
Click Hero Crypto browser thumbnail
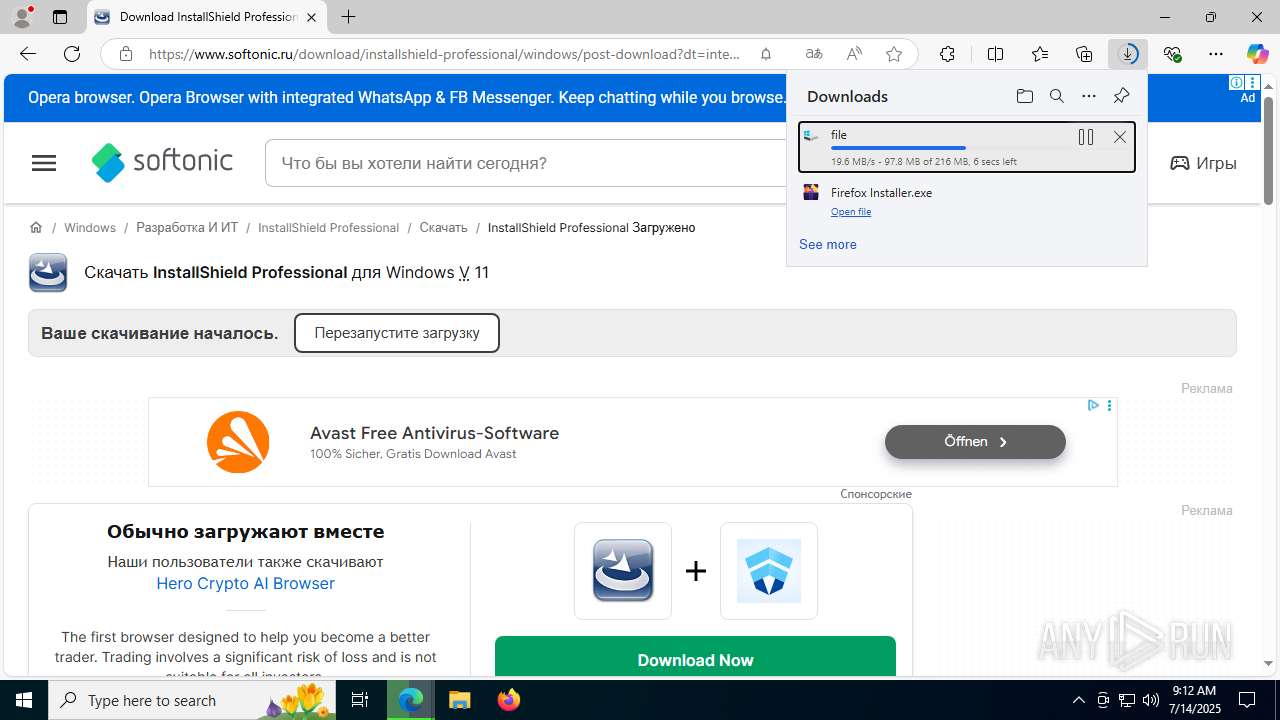tap(769, 570)
